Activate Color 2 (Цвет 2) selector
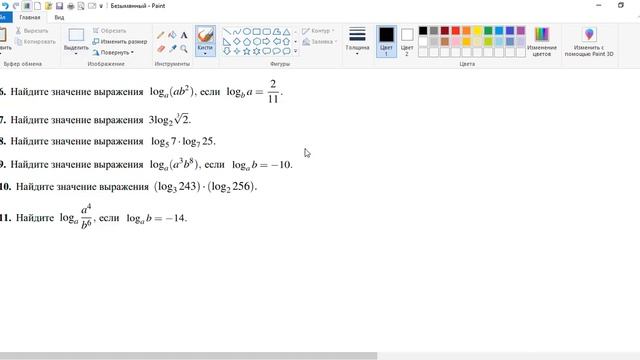The image size is (640, 360). coord(407,41)
